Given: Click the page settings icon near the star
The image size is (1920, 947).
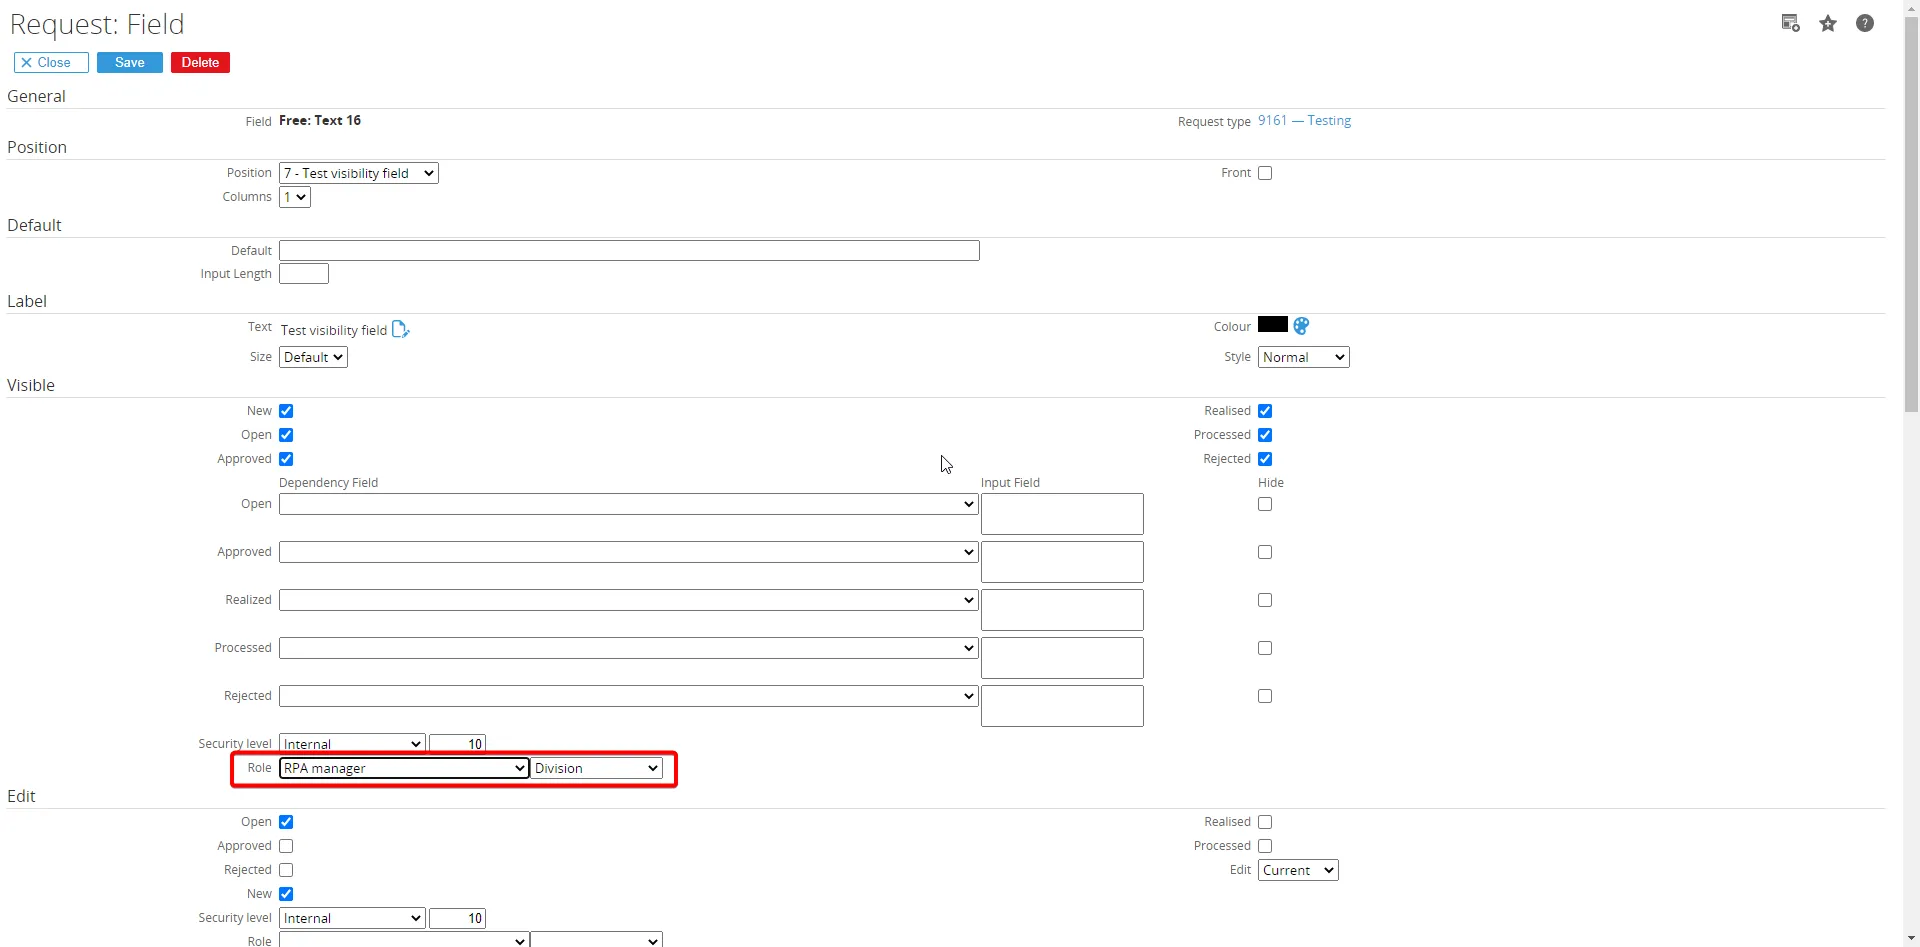Looking at the screenshot, I should point(1791,24).
